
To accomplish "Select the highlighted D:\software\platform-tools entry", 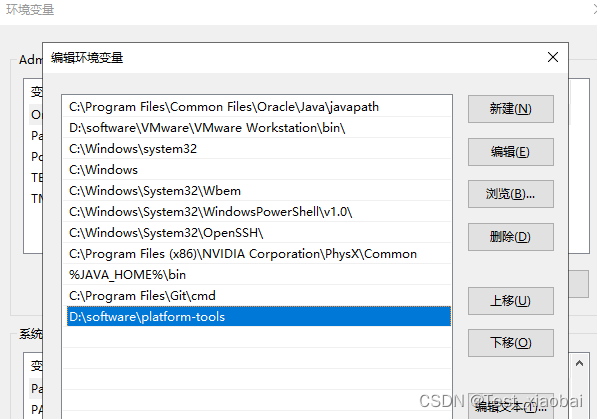I will coord(259,317).
